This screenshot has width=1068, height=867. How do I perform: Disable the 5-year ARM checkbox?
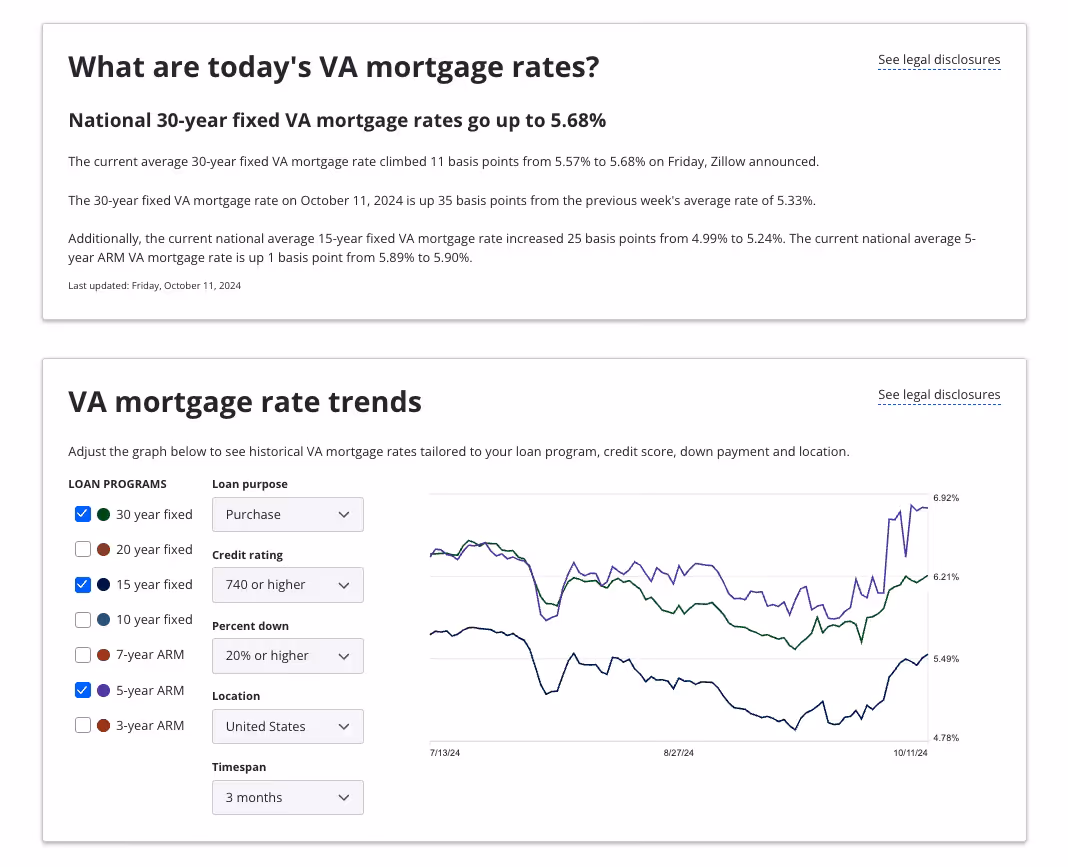click(x=83, y=690)
